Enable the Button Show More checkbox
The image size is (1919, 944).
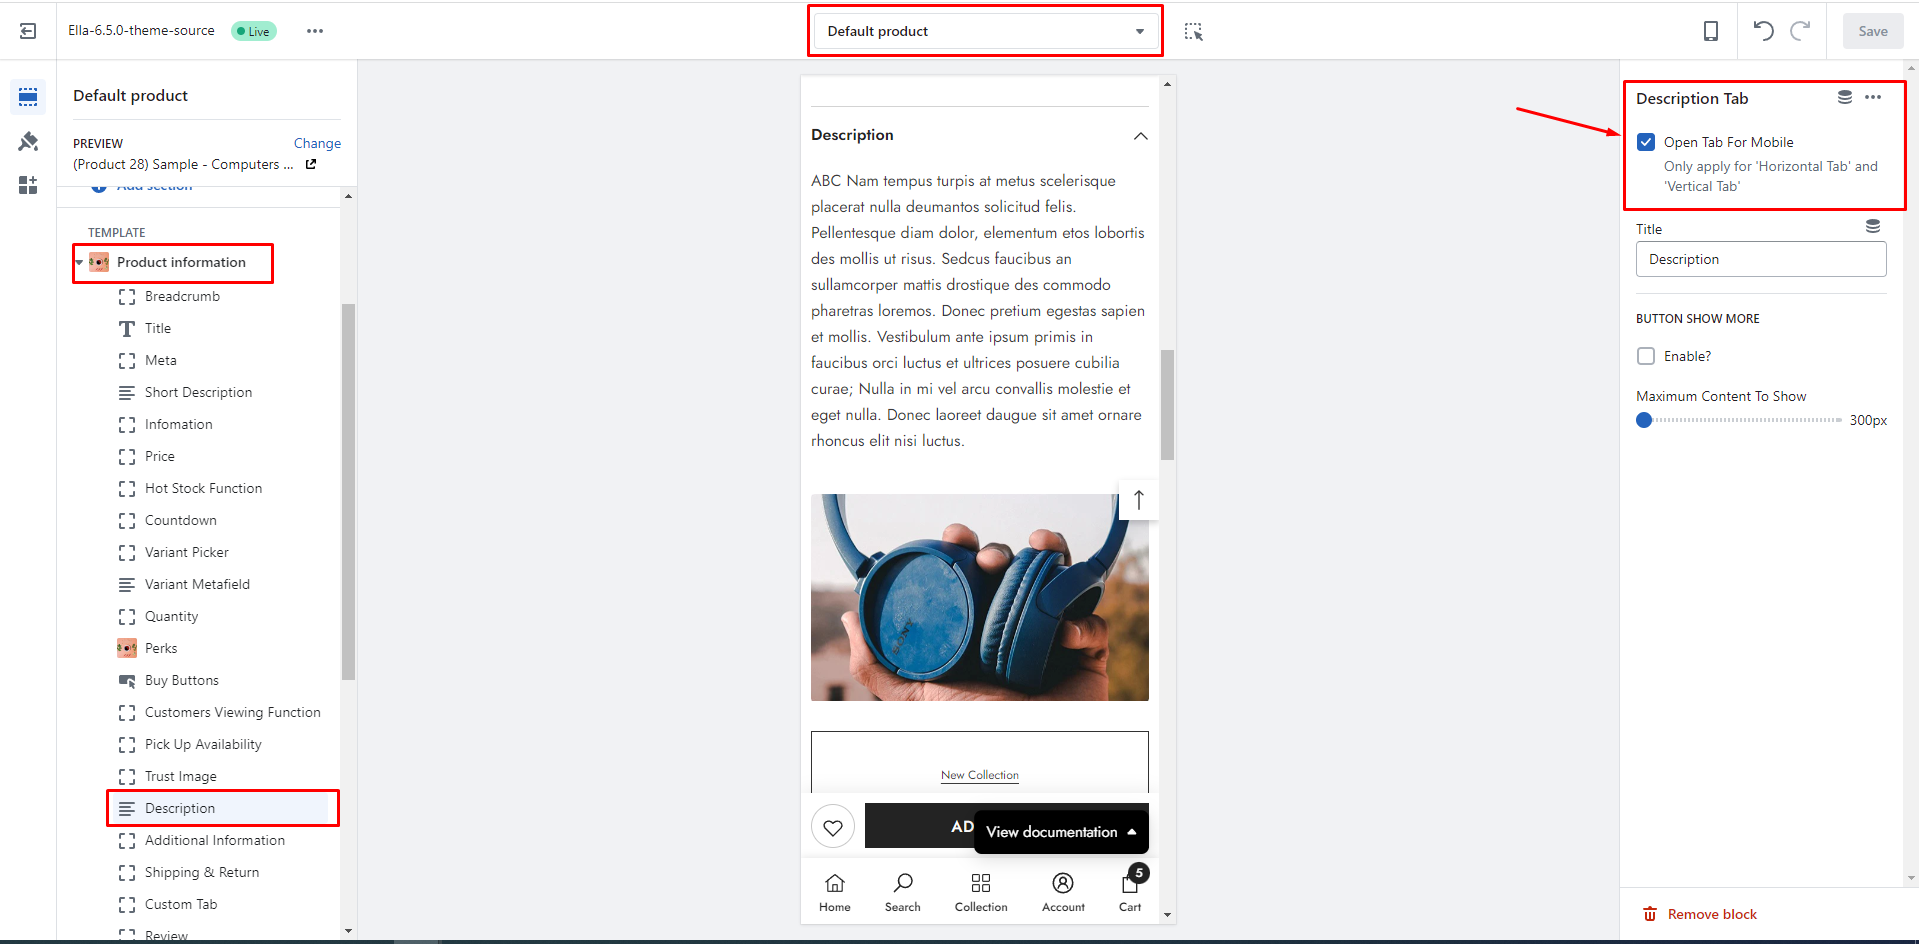[x=1646, y=356]
